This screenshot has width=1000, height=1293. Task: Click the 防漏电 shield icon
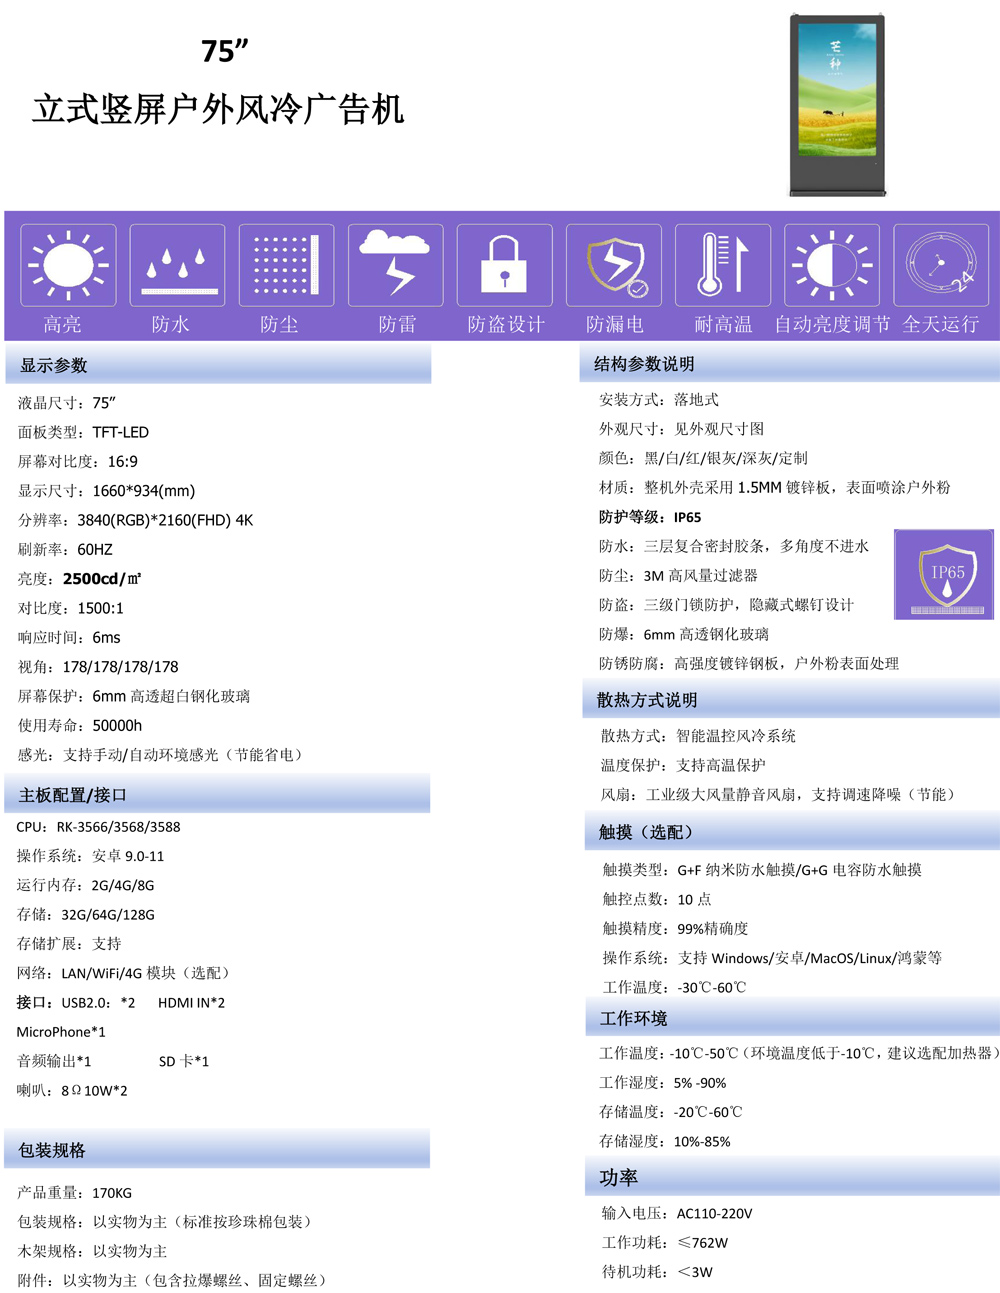click(x=613, y=265)
